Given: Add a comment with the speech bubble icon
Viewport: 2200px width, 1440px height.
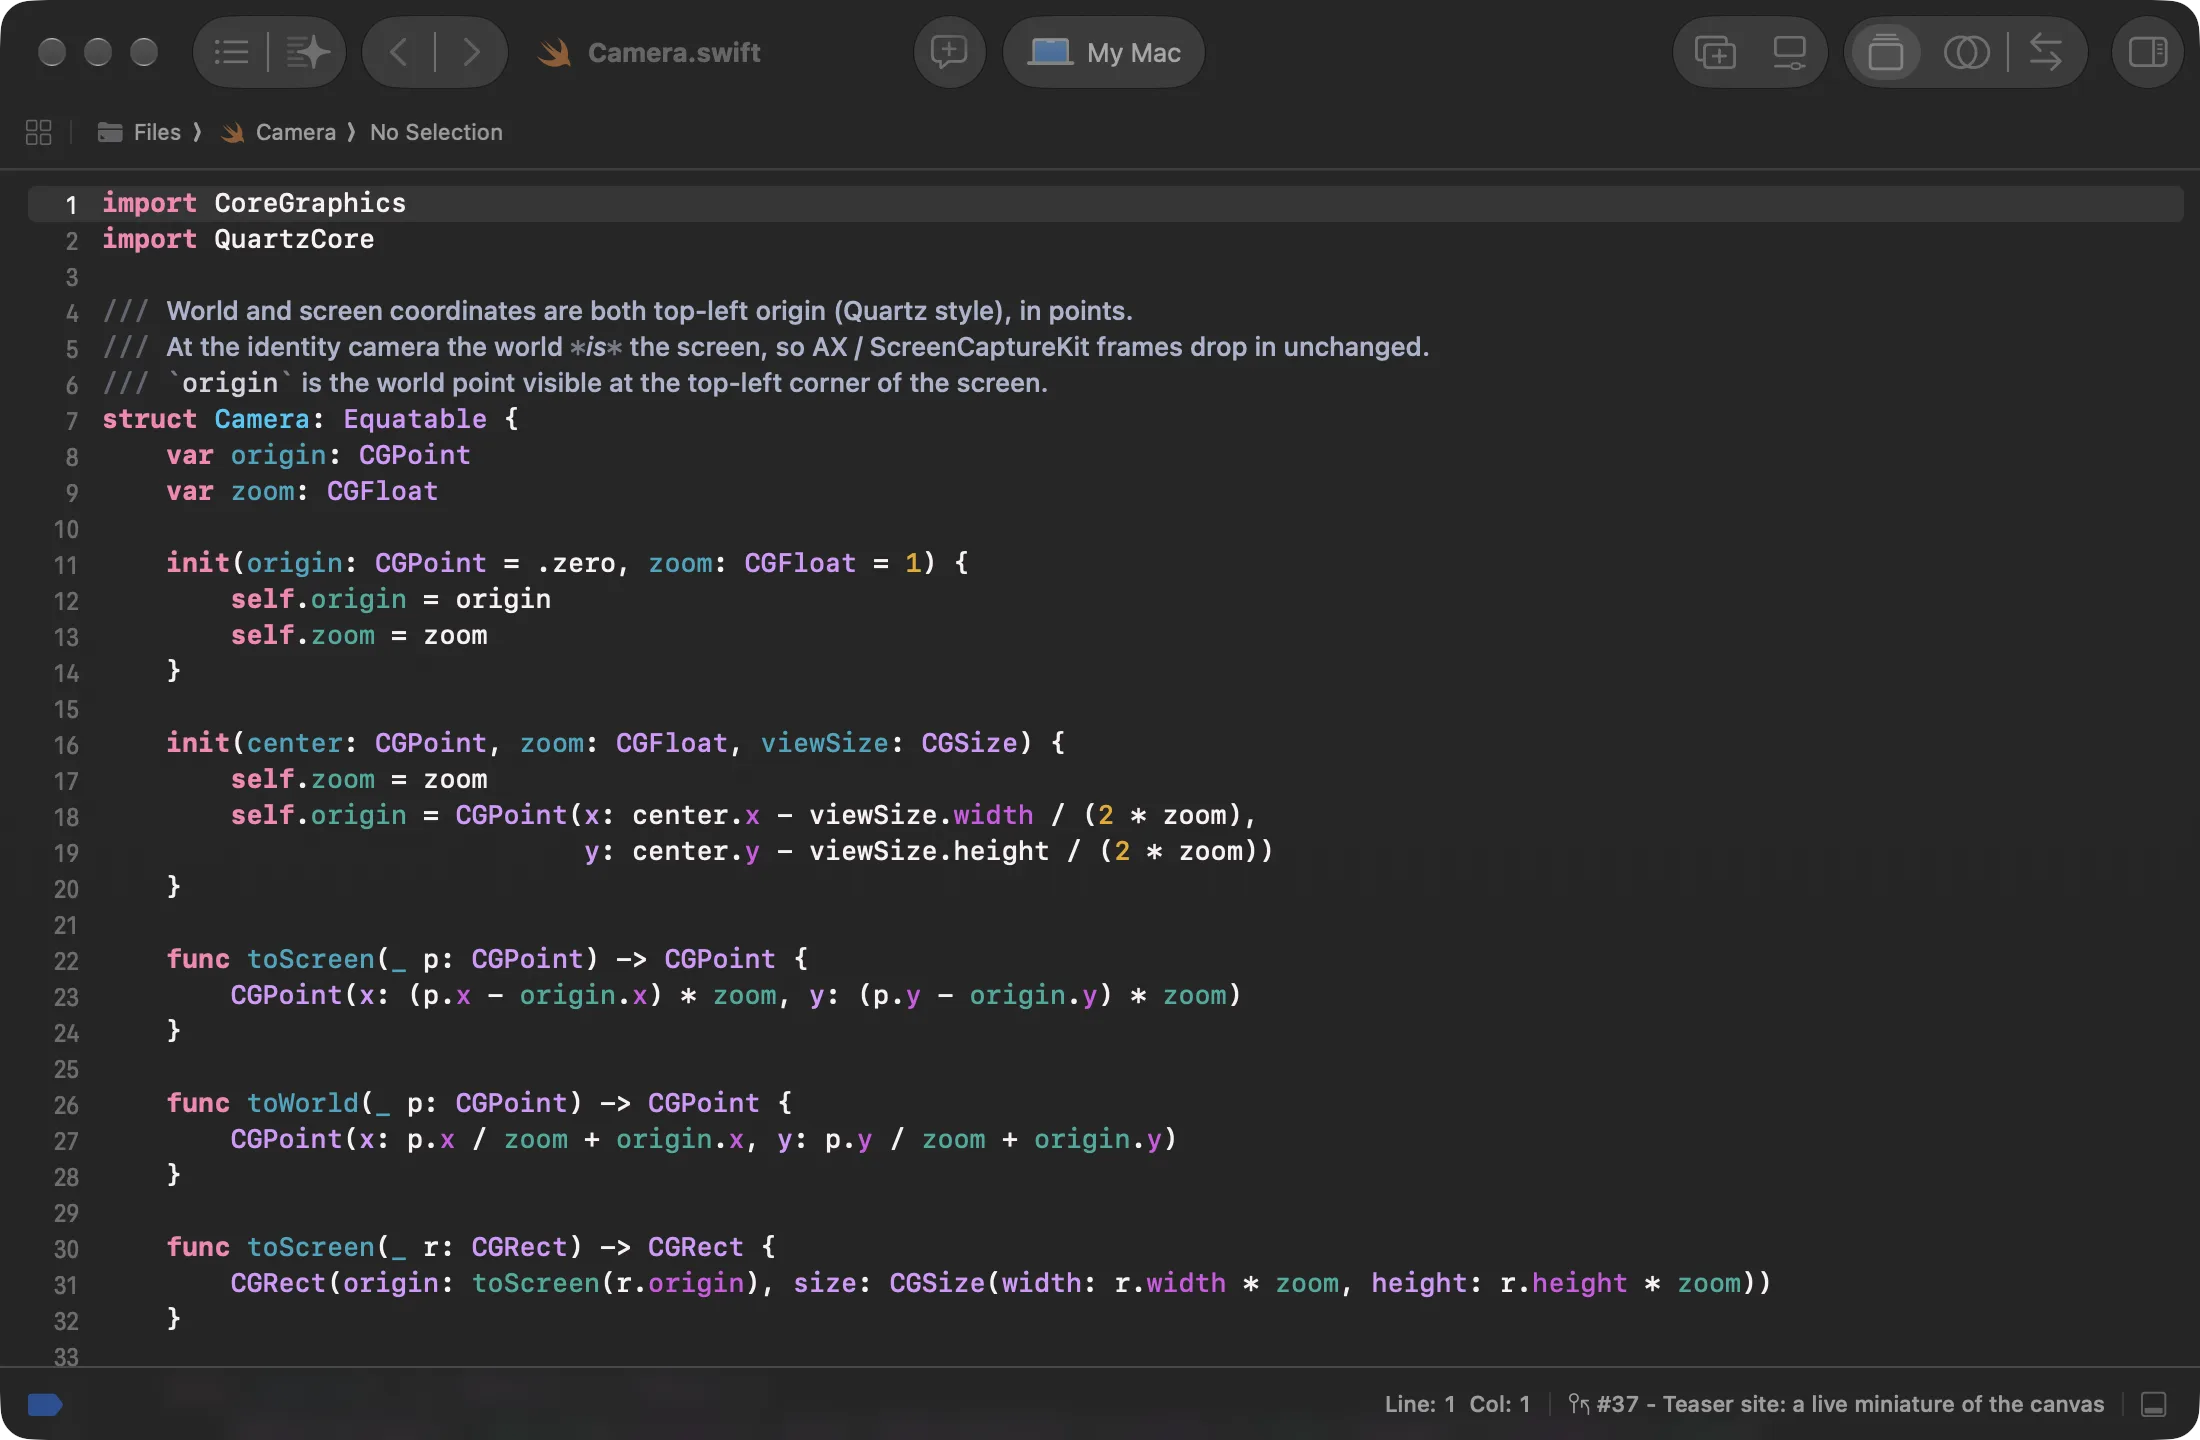Looking at the screenshot, I should pos(949,52).
